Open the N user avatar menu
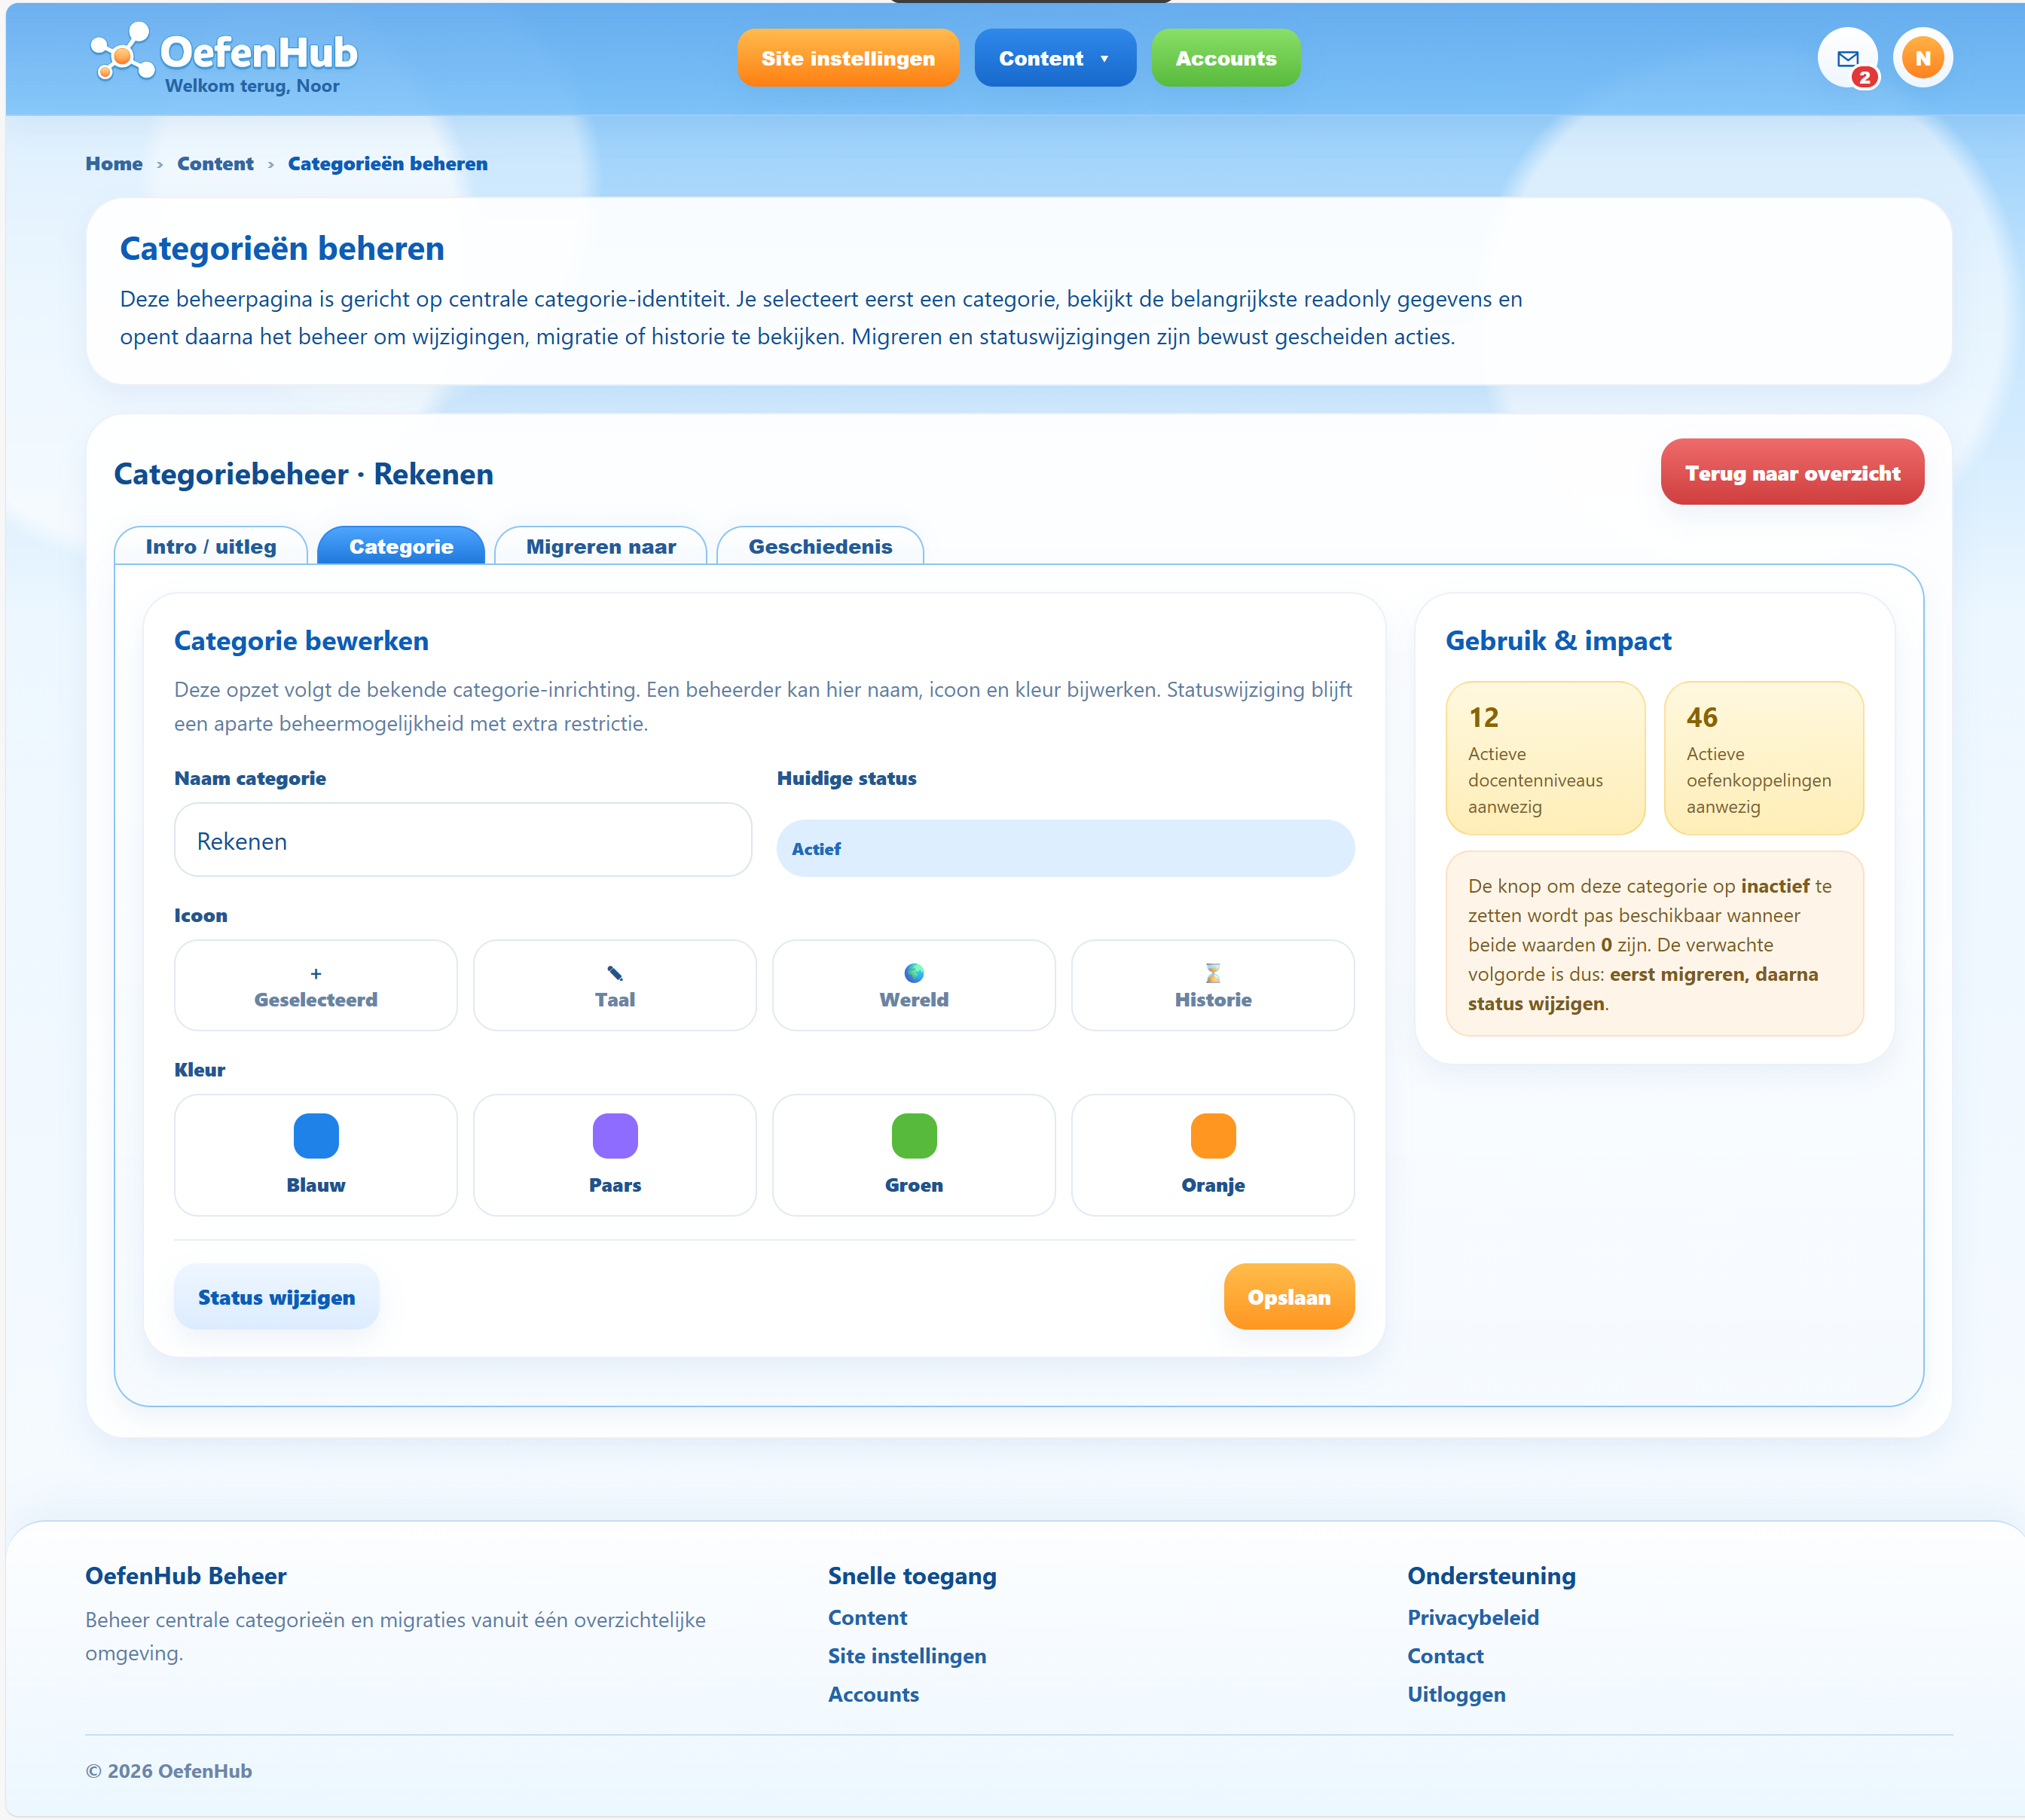This screenshot has height=1820, width=2025. (1922, 58)
